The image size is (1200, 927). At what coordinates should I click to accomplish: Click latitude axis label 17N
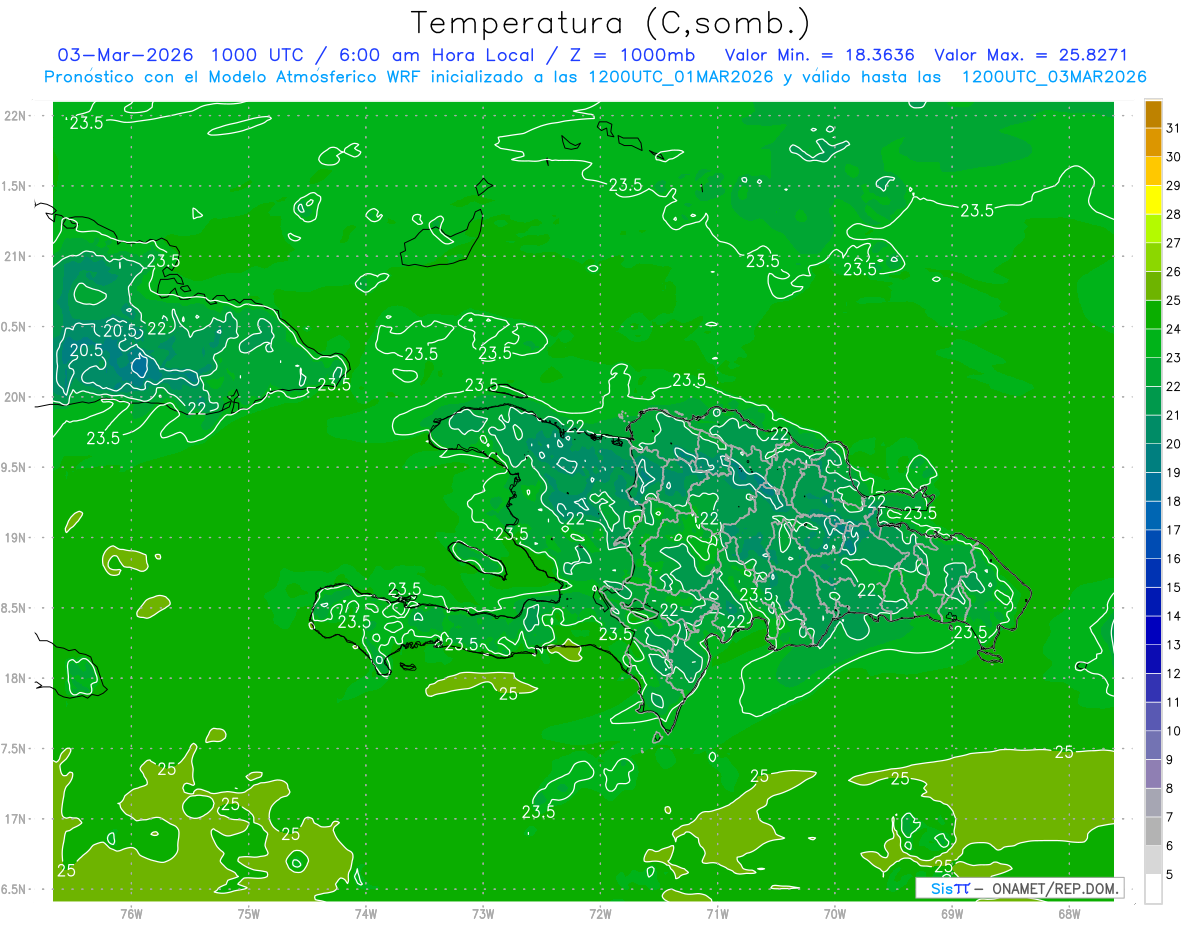[16, 819]
